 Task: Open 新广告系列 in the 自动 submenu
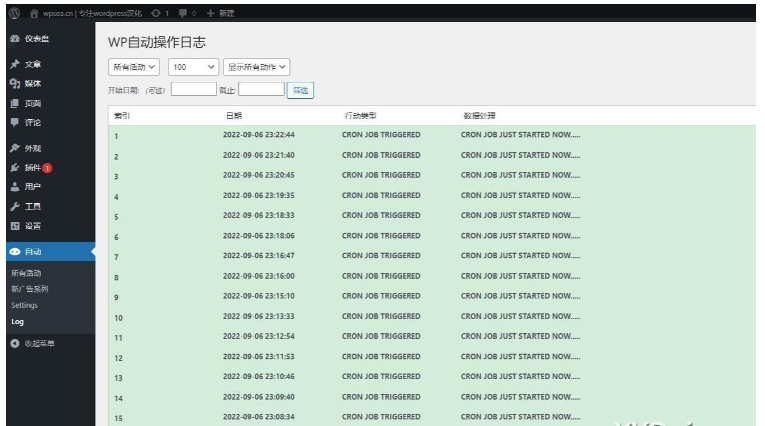tap(29, 289)
